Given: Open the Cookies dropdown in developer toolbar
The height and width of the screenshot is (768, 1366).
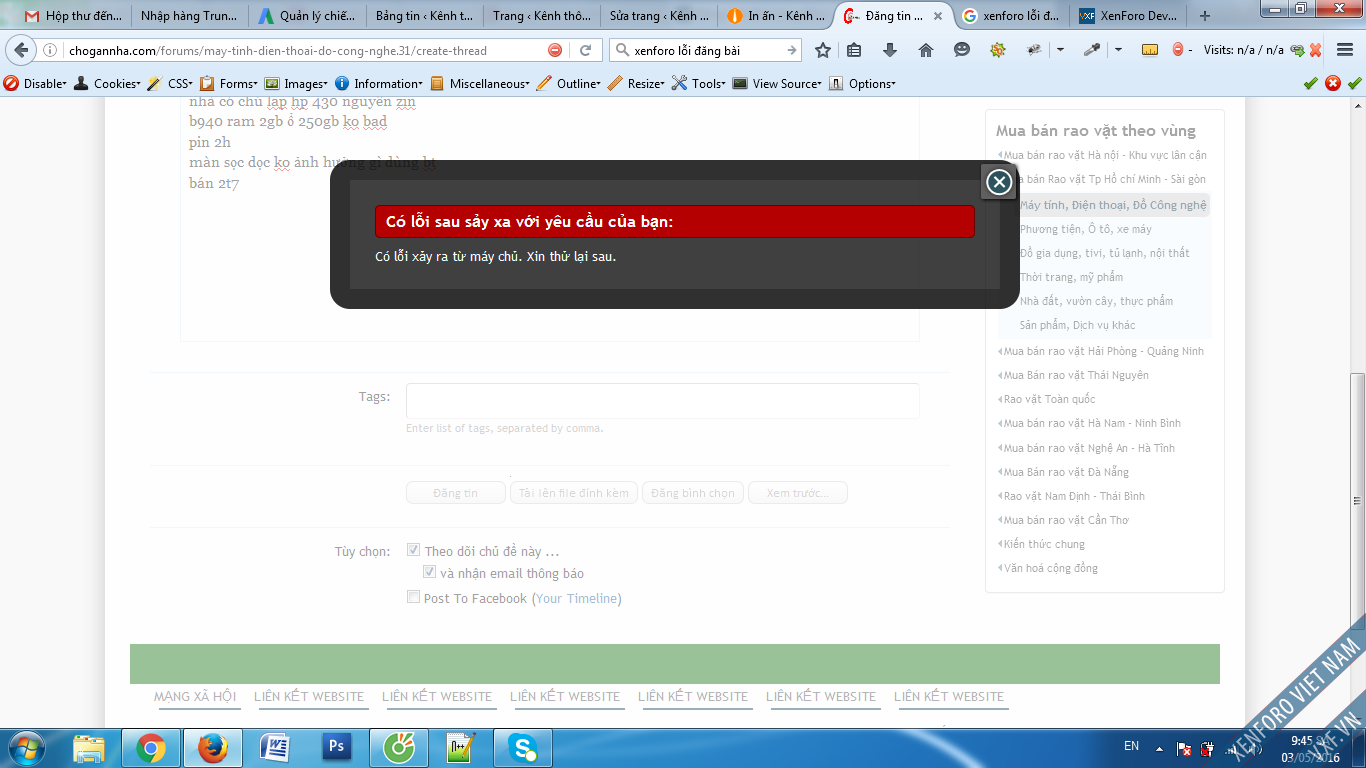Looking at the screenshot, I should 110,84.
